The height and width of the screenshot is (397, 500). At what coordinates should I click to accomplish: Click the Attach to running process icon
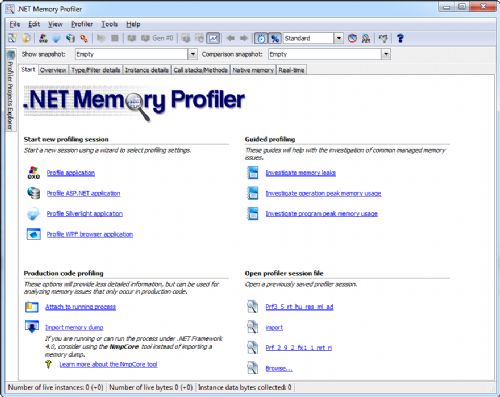32,307
